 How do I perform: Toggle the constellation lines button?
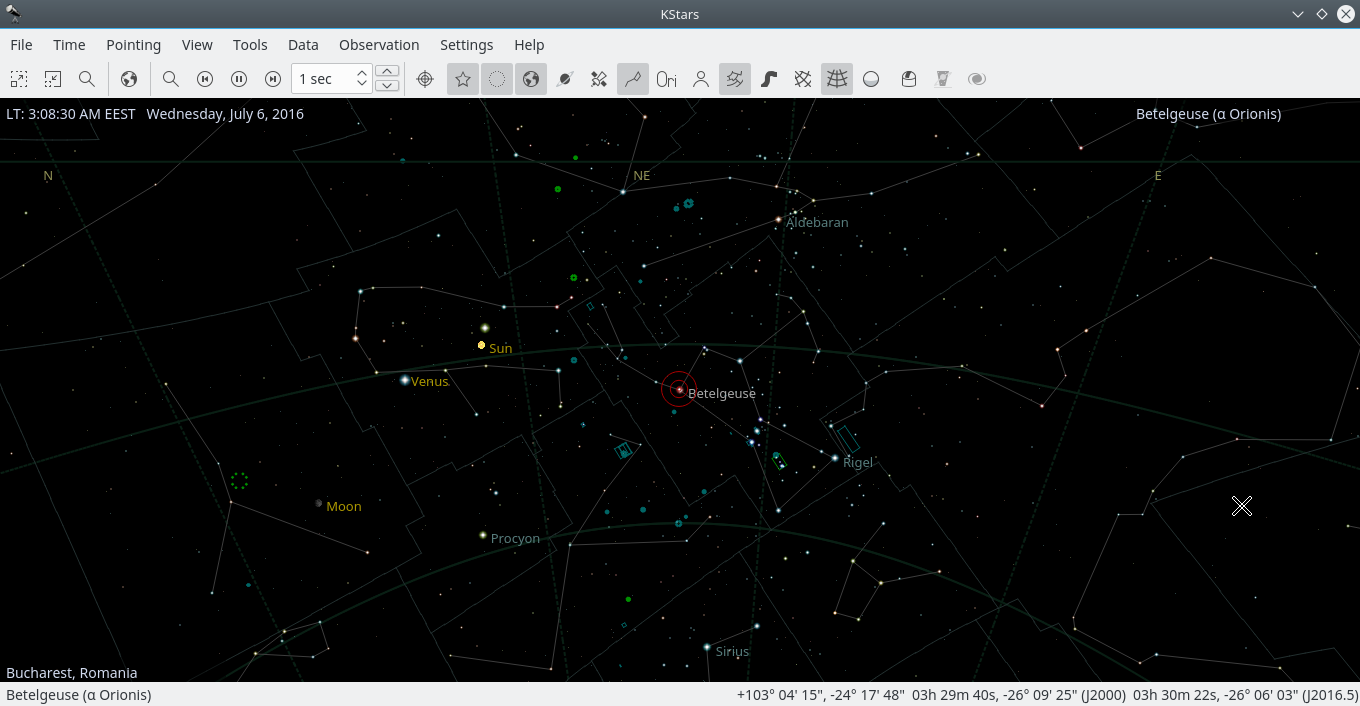coord(632,79)
